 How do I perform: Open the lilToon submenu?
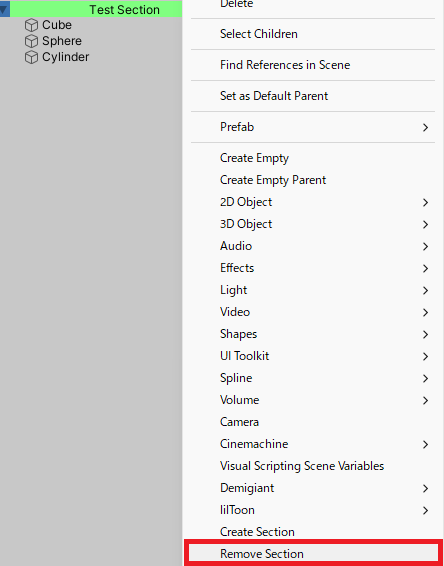pos(313,510)
